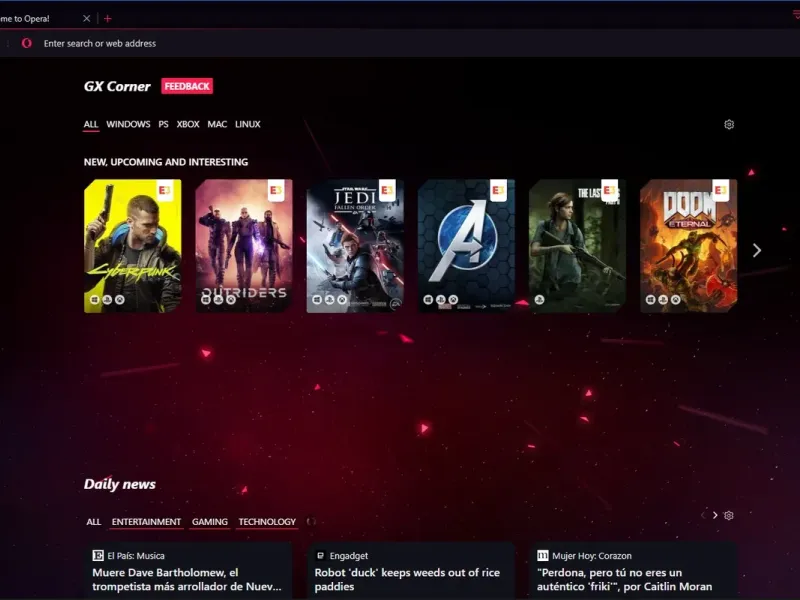Click the Daily news heading
This screenshot has height=600, width=800.
click(120, 484)
